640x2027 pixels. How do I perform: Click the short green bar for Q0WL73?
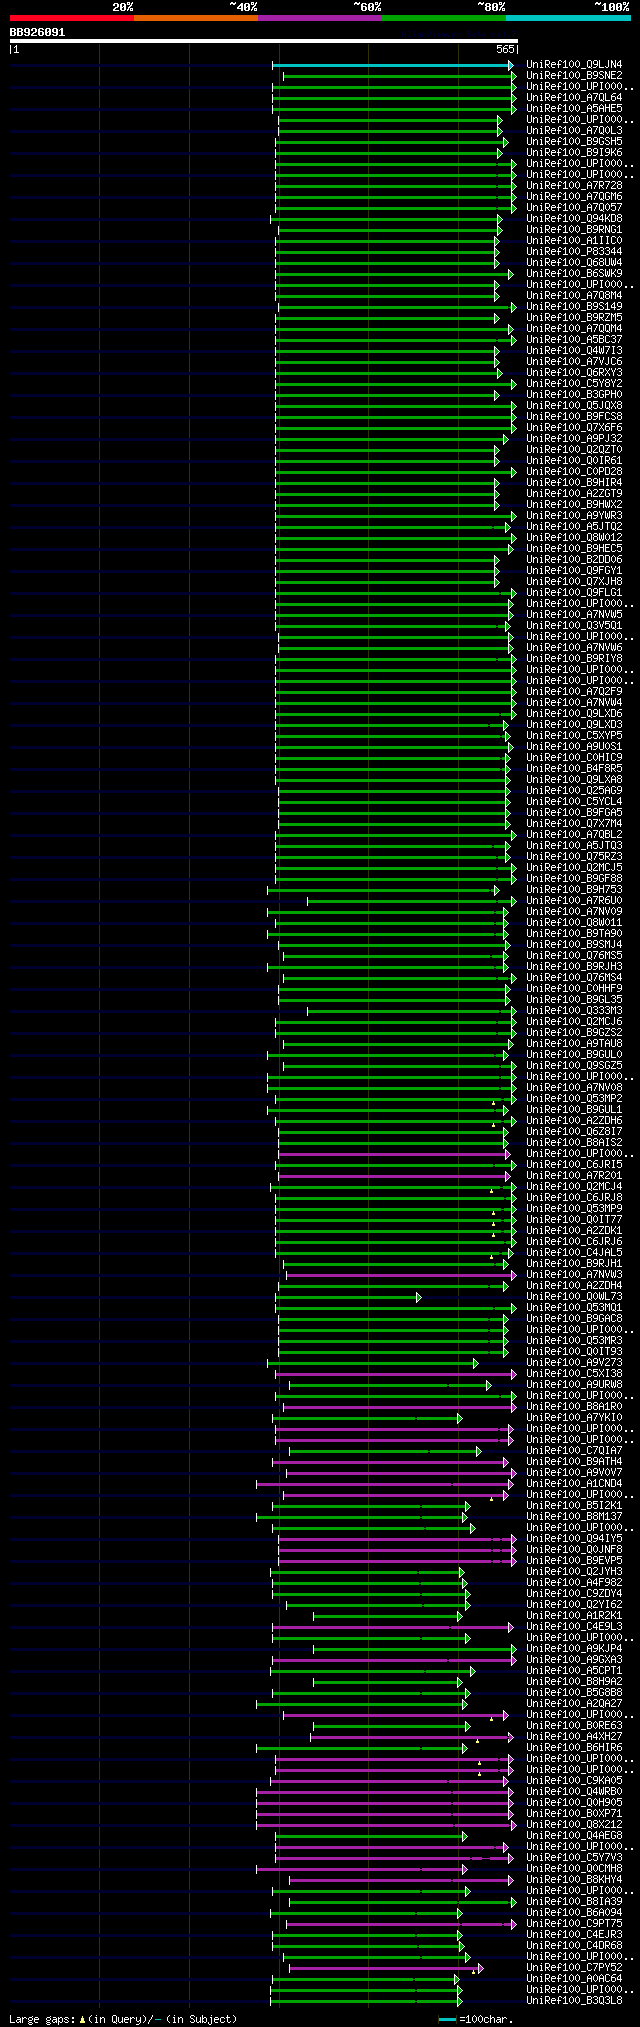[x=348, y=1297]
